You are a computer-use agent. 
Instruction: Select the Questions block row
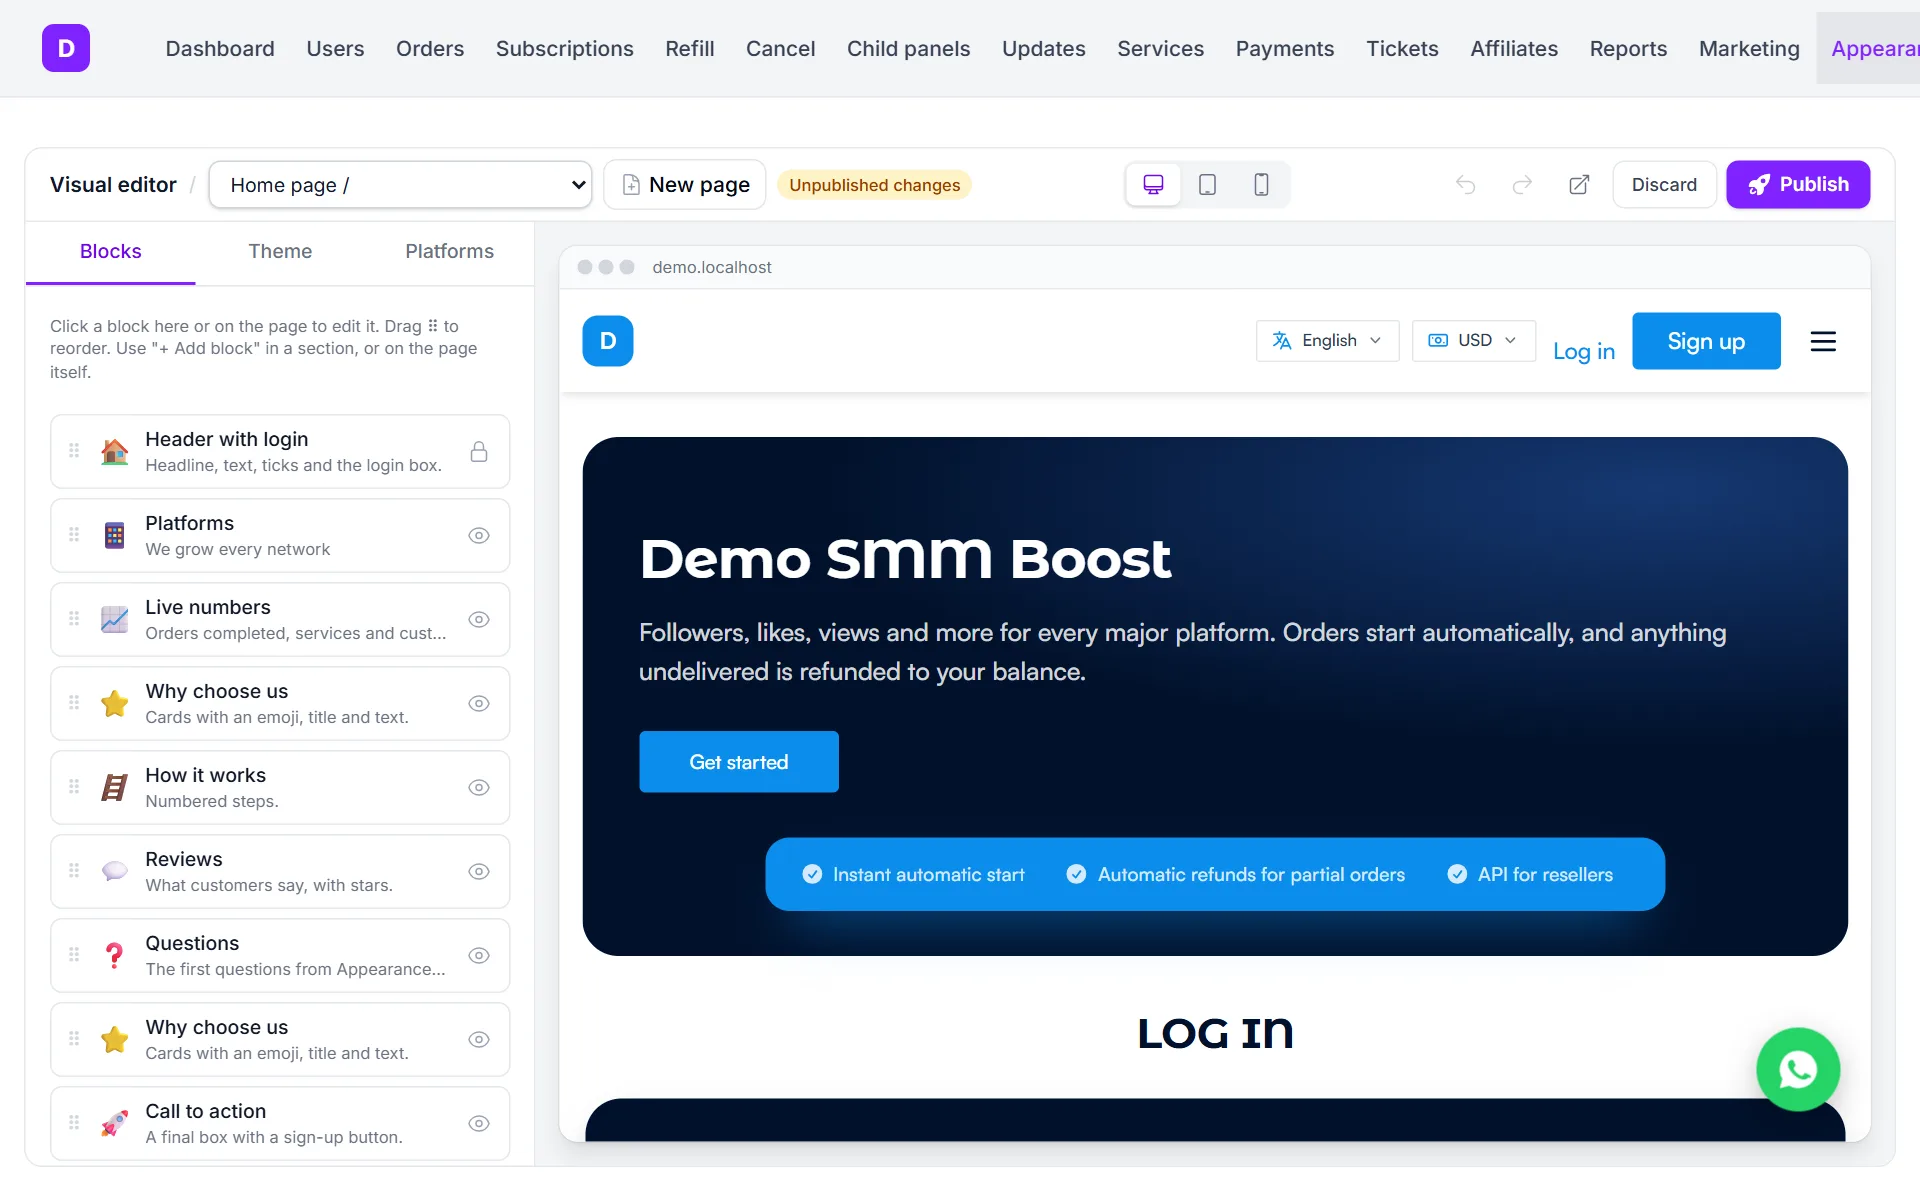(x=280, y=956)
